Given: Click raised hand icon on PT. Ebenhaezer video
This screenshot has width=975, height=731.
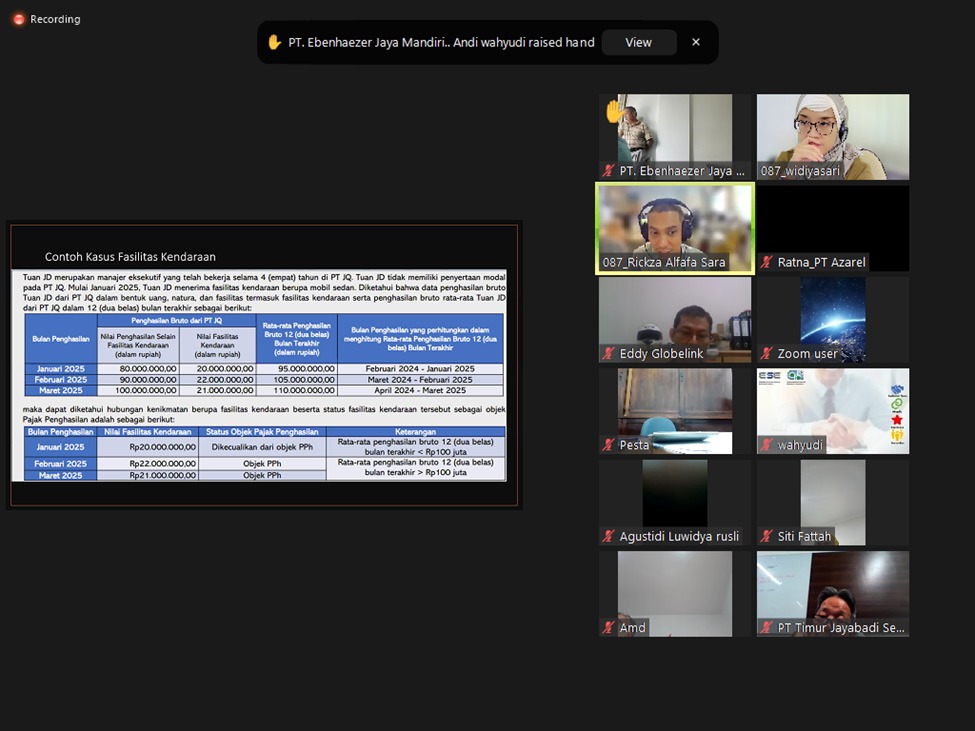Looking at the screenshot, I should [614, 112].
